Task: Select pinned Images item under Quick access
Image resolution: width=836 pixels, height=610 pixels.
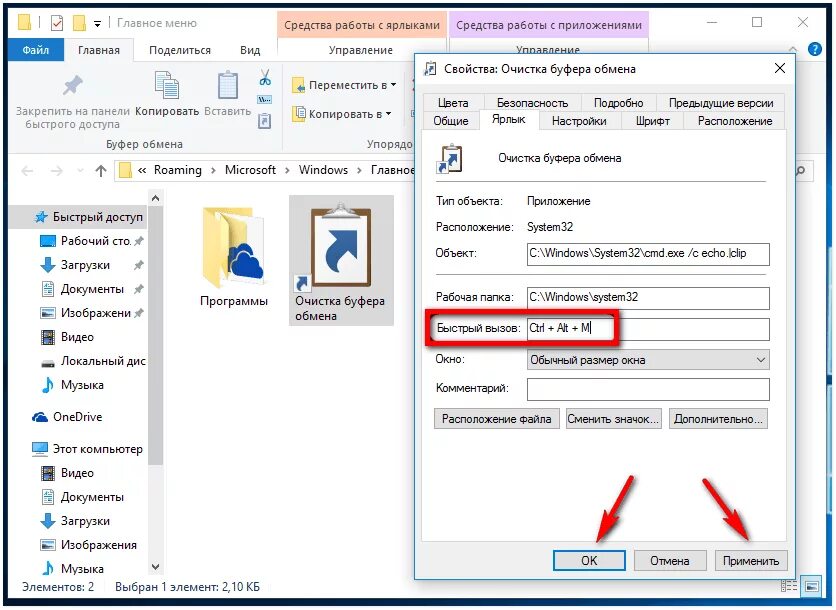Action: pyautogui.click(x=92, y=313)
